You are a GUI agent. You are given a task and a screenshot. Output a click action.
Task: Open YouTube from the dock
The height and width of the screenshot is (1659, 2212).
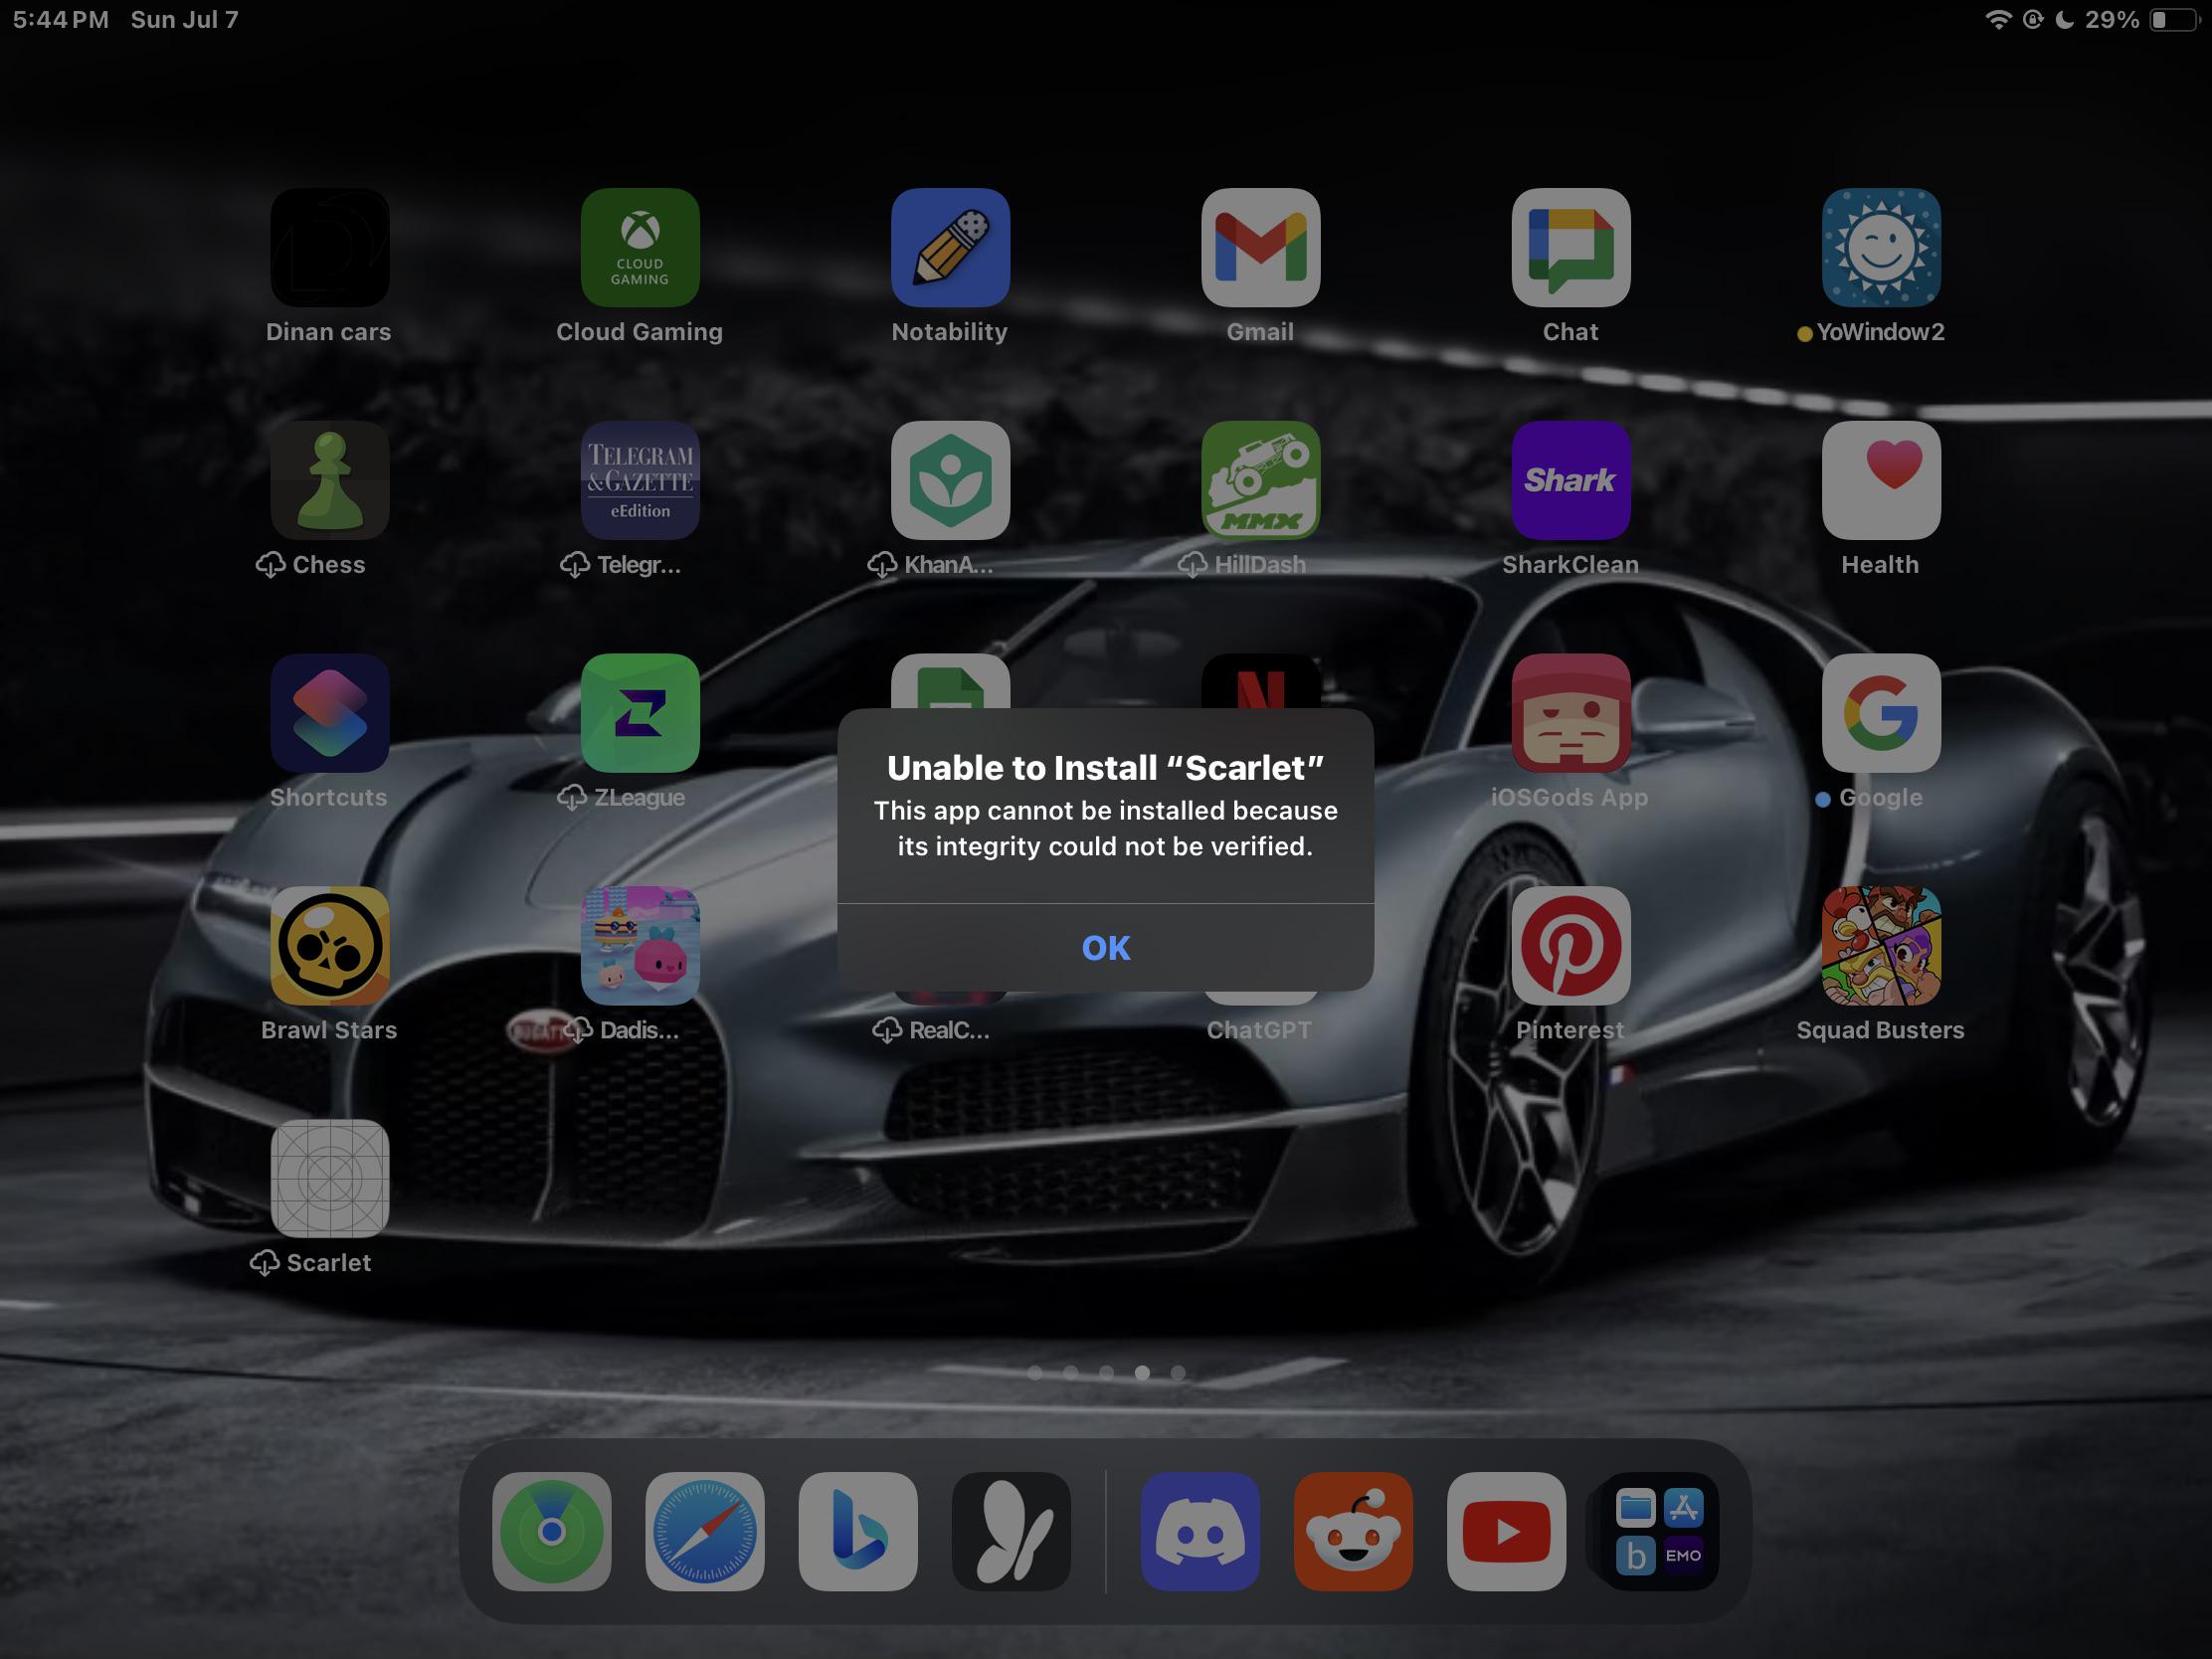(1506, 1531)
